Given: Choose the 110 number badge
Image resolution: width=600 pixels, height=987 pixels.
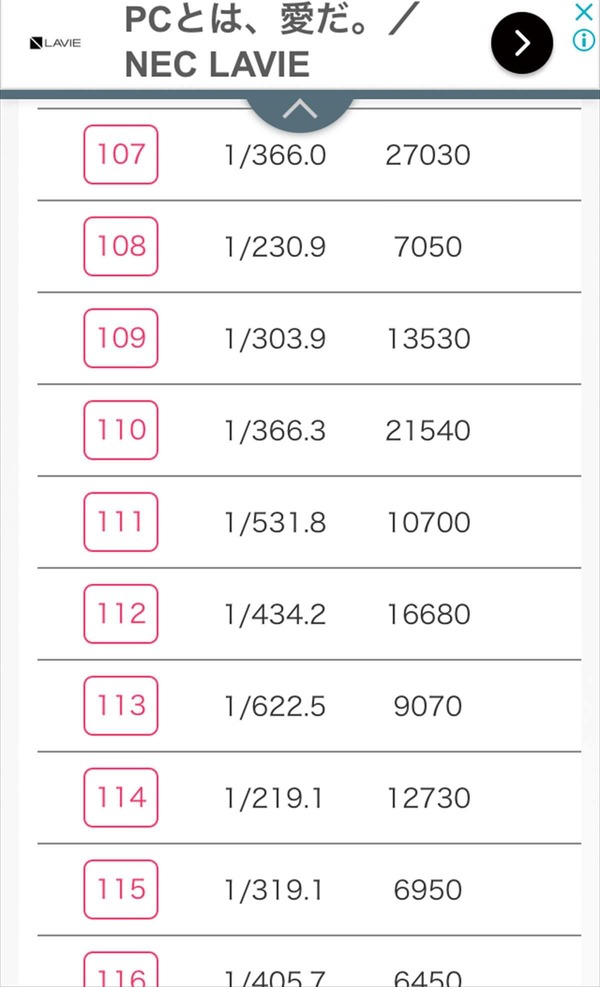Looking at the screenshot, I should click(121, 430).
